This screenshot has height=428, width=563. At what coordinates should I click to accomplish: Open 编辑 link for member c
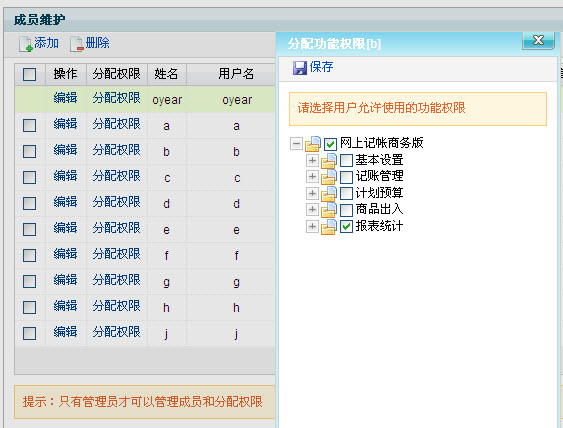click(x=65, y=176)
